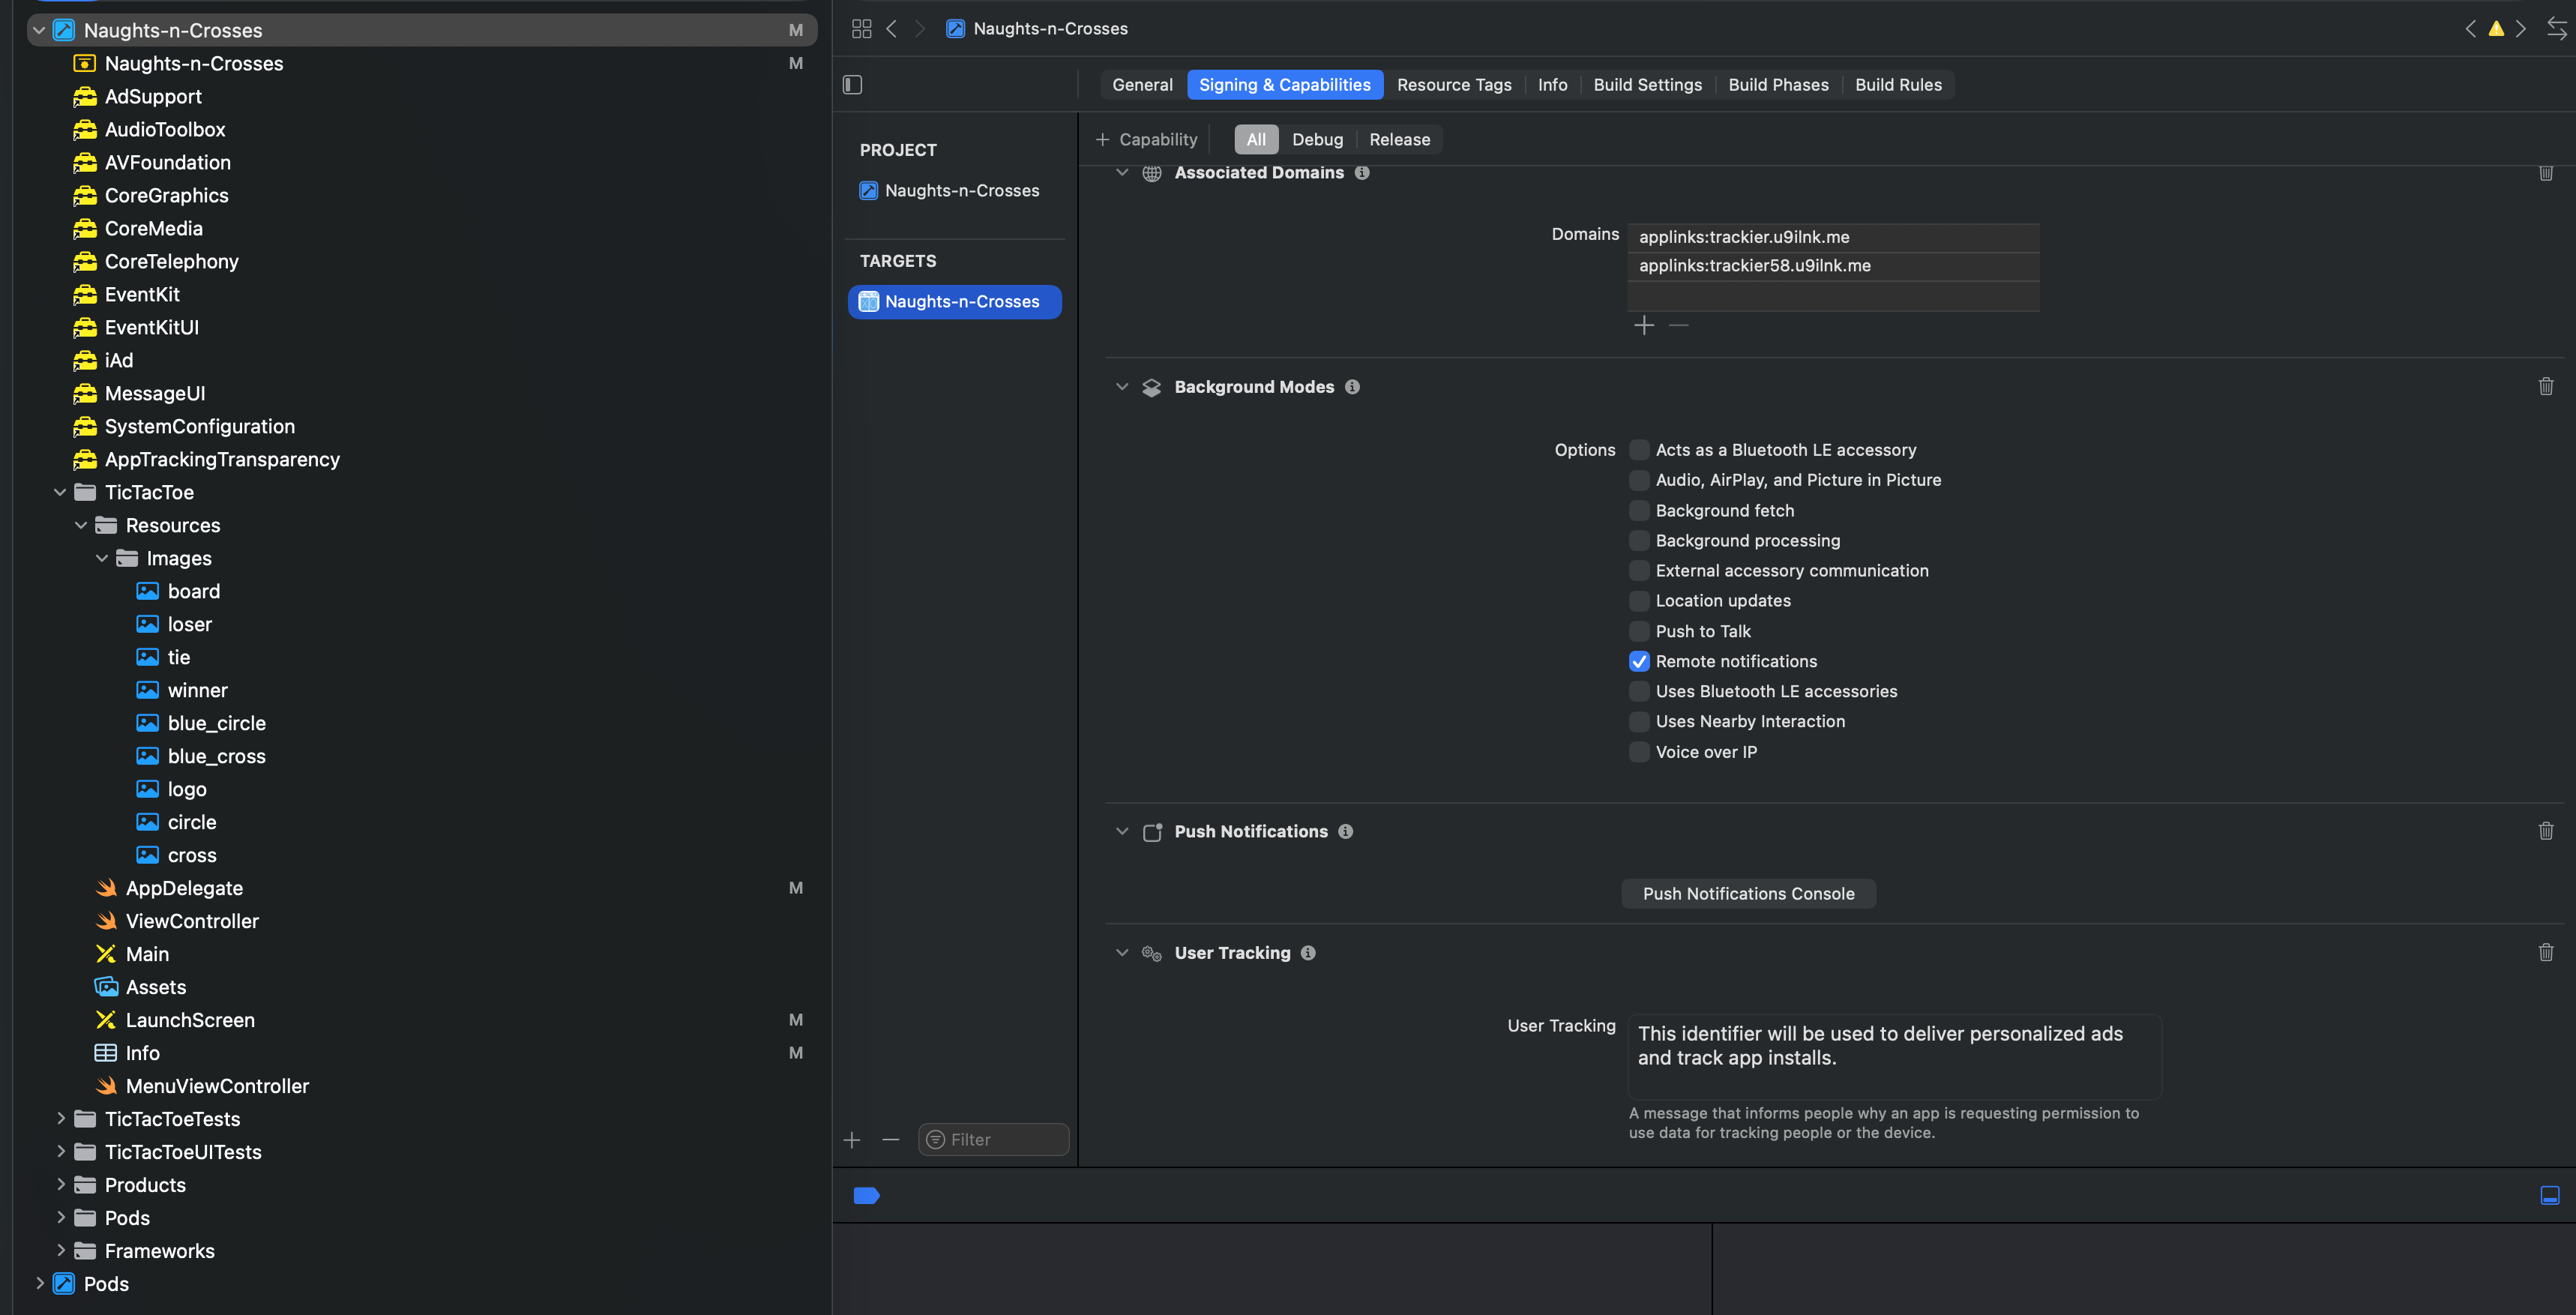2576x1315 pixels.
Task: Collapse the Images folder in navigator
Action: (102, 558)
